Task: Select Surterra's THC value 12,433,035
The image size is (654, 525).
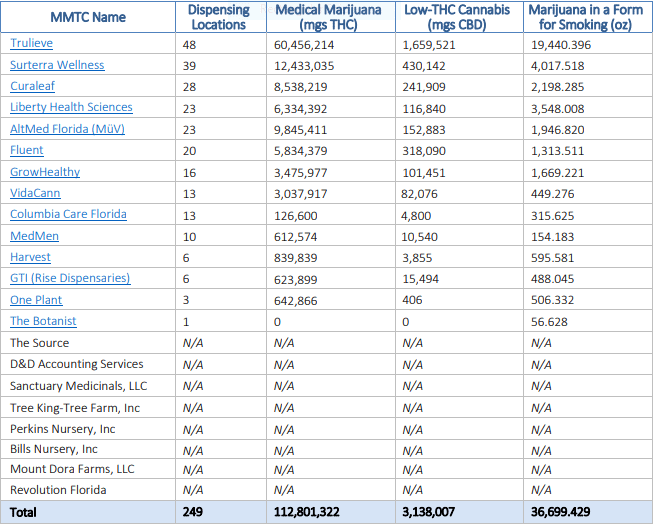Action: 304,66
